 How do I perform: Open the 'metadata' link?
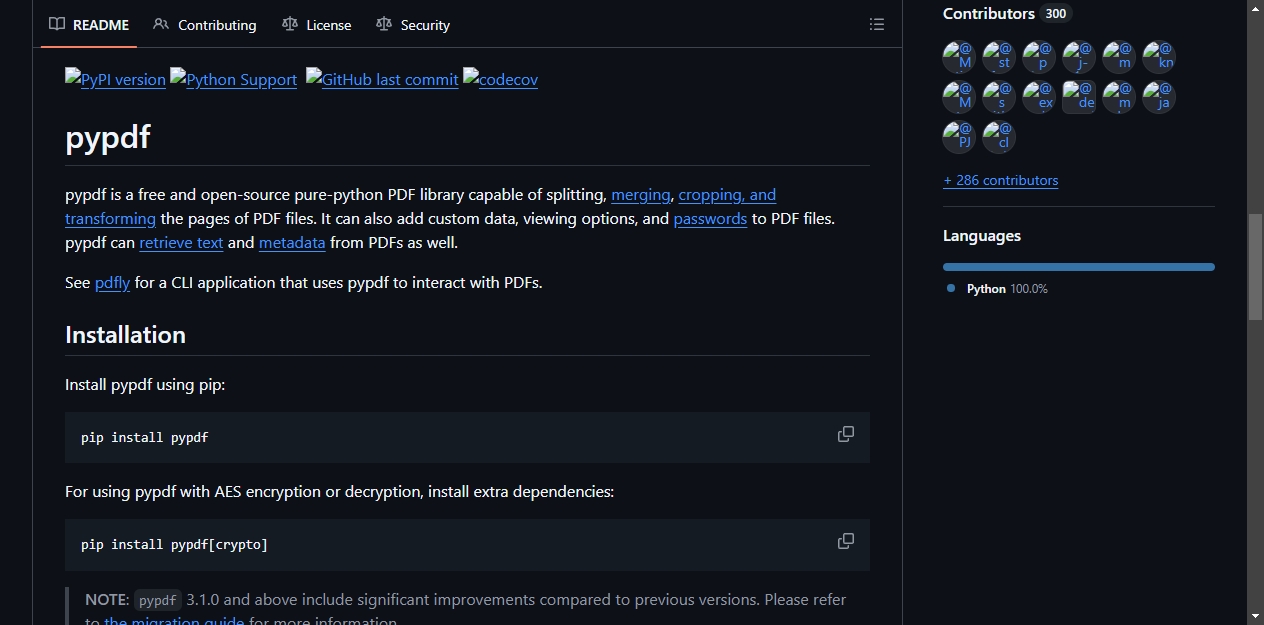point(292,243)
